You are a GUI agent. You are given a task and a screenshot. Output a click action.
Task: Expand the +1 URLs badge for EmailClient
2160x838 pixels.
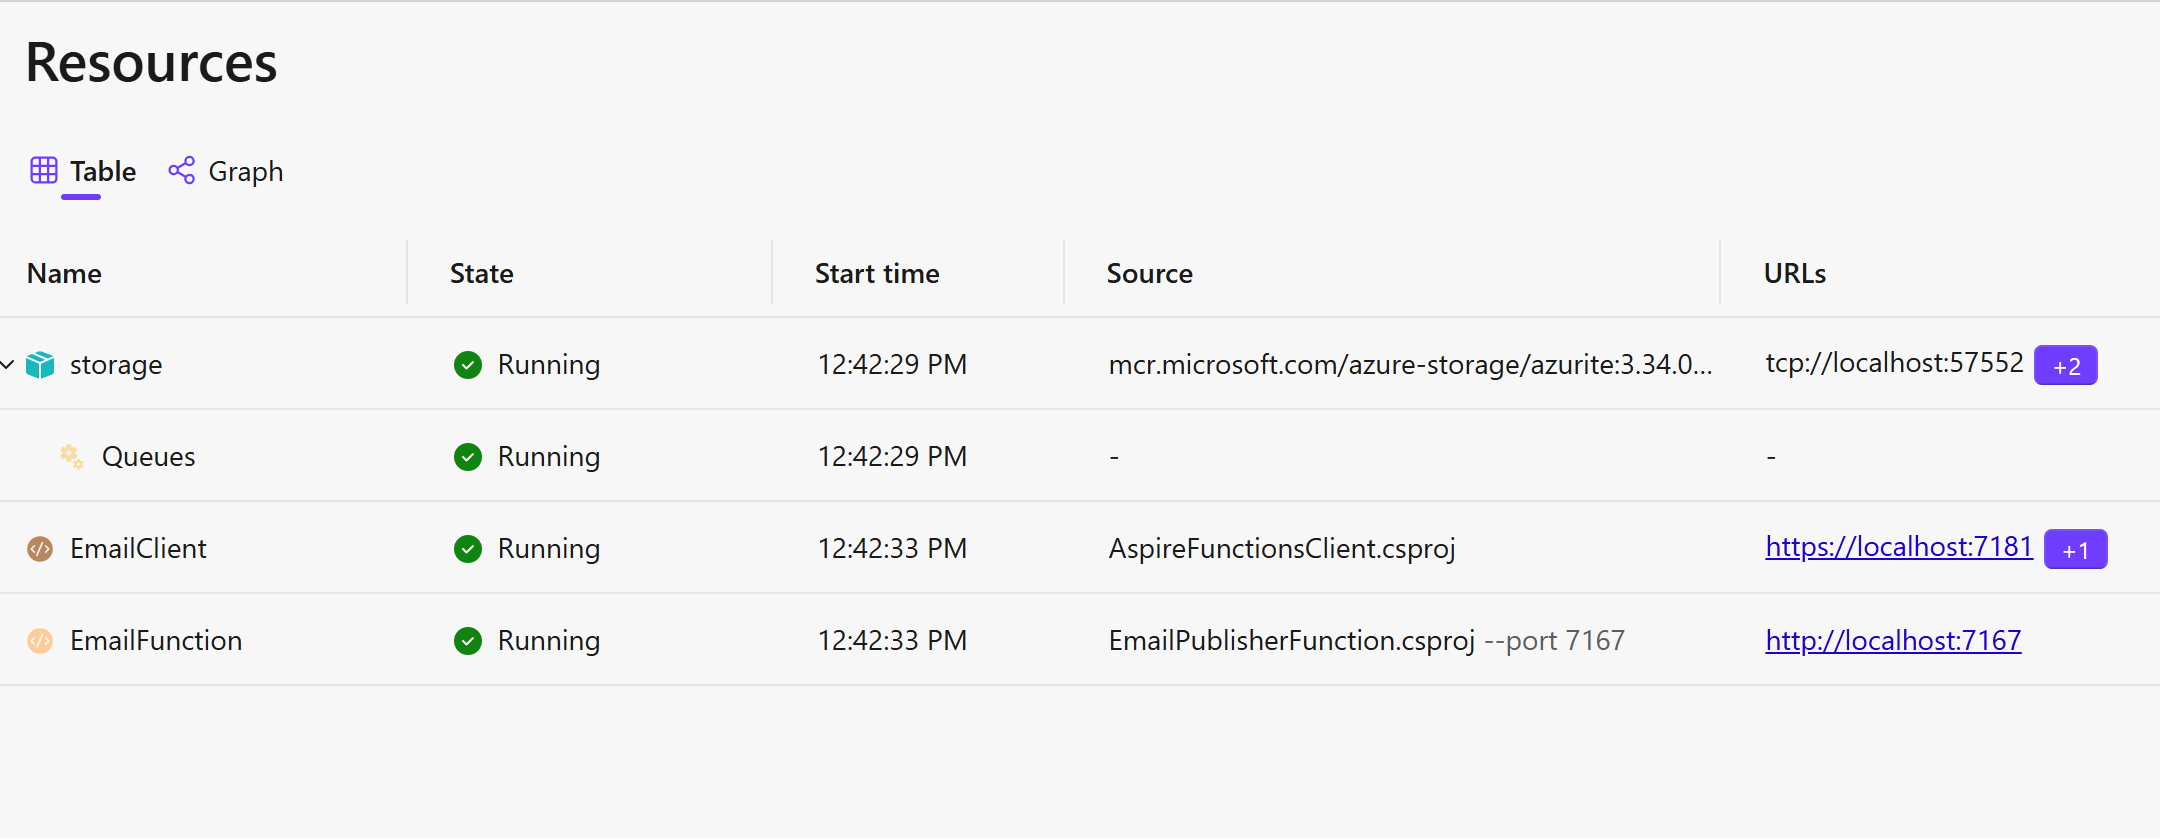pyautogui.click(x=2076, y=550)
